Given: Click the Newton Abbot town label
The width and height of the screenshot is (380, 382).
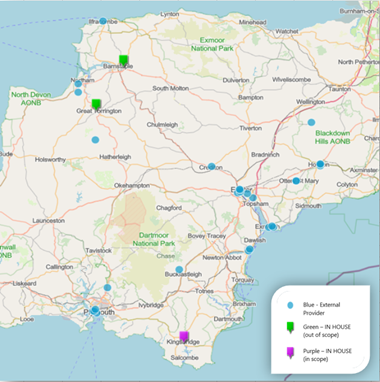Looking at the screenshot, I should click(222, 258).
